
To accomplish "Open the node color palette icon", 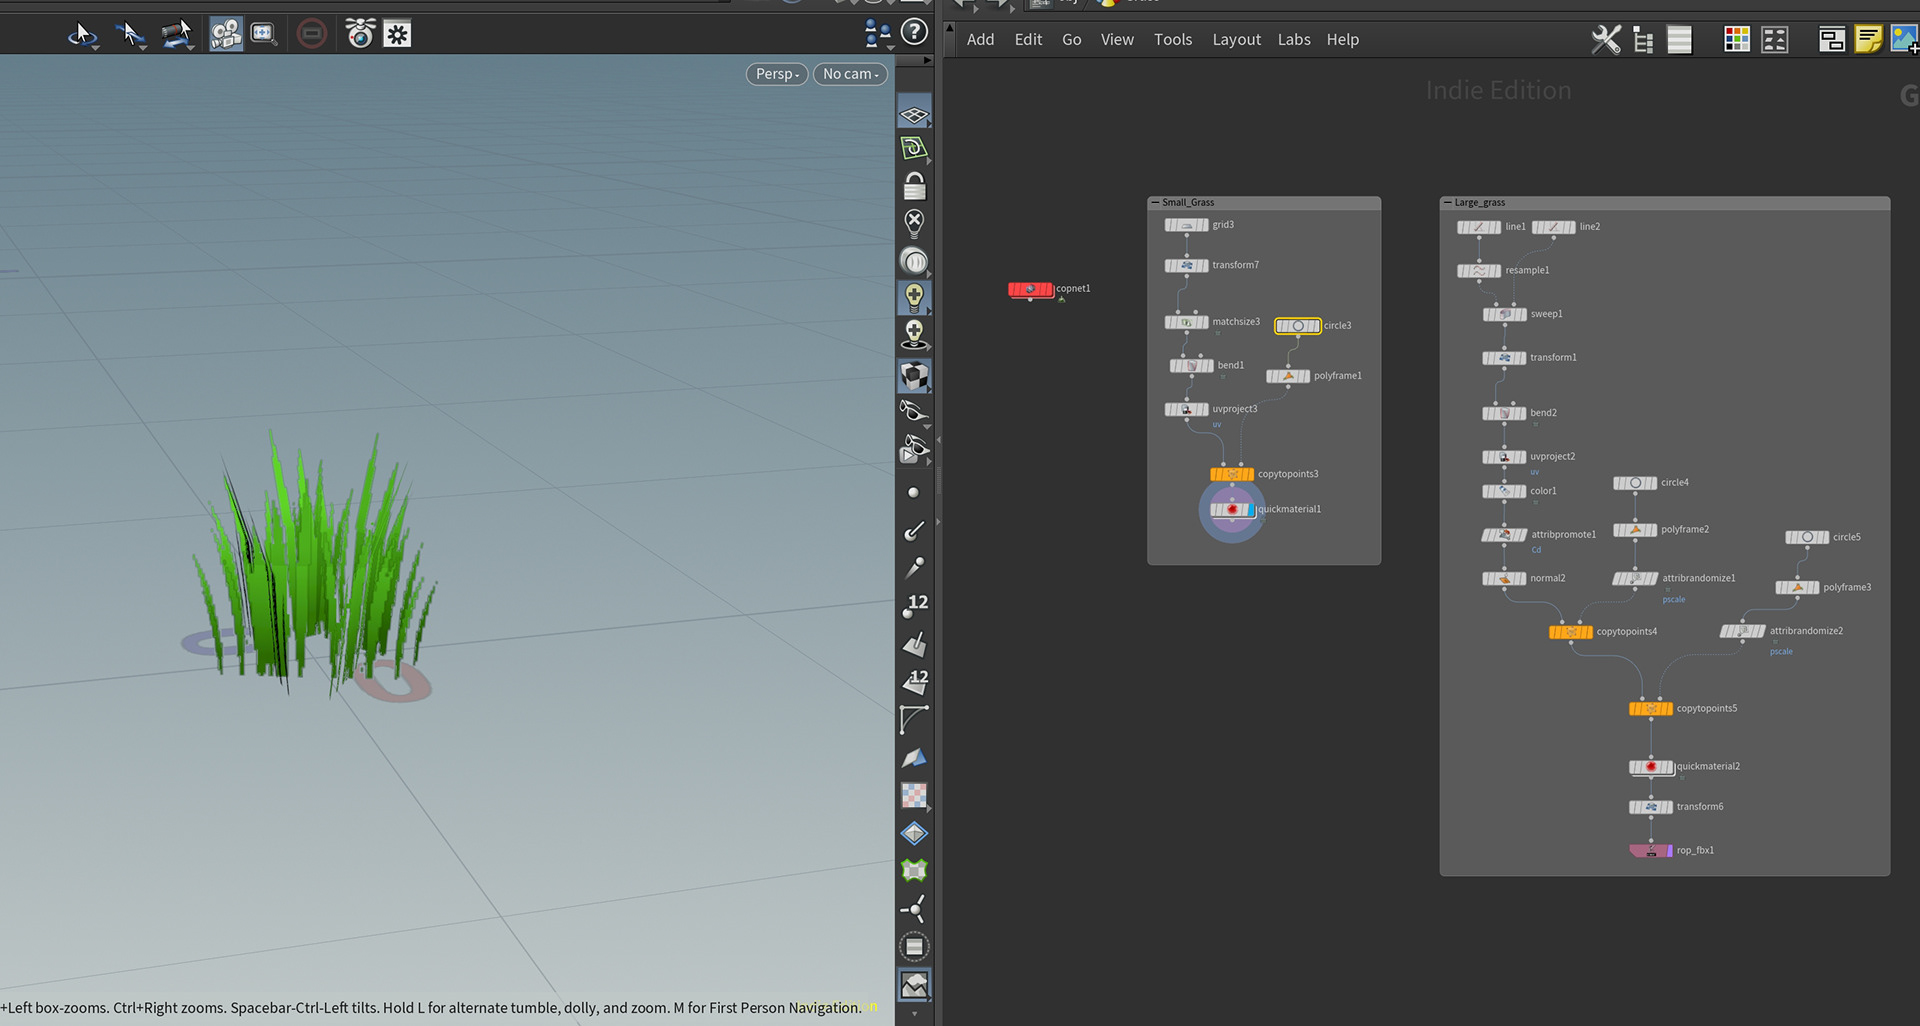I will coord(1737,40).
